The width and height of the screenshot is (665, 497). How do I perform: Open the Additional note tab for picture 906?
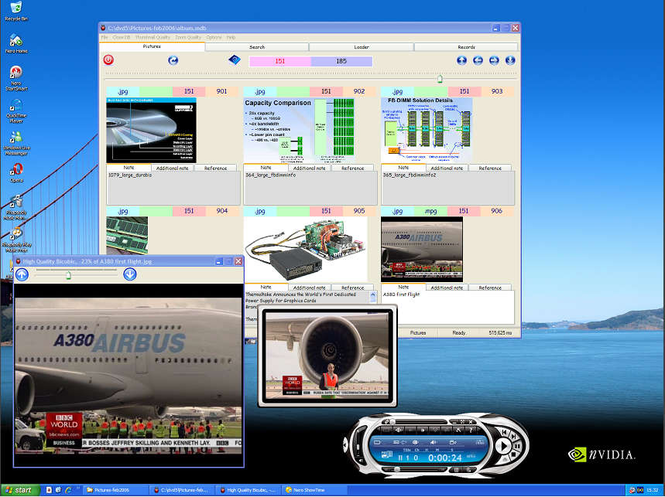tap(447, 288)
